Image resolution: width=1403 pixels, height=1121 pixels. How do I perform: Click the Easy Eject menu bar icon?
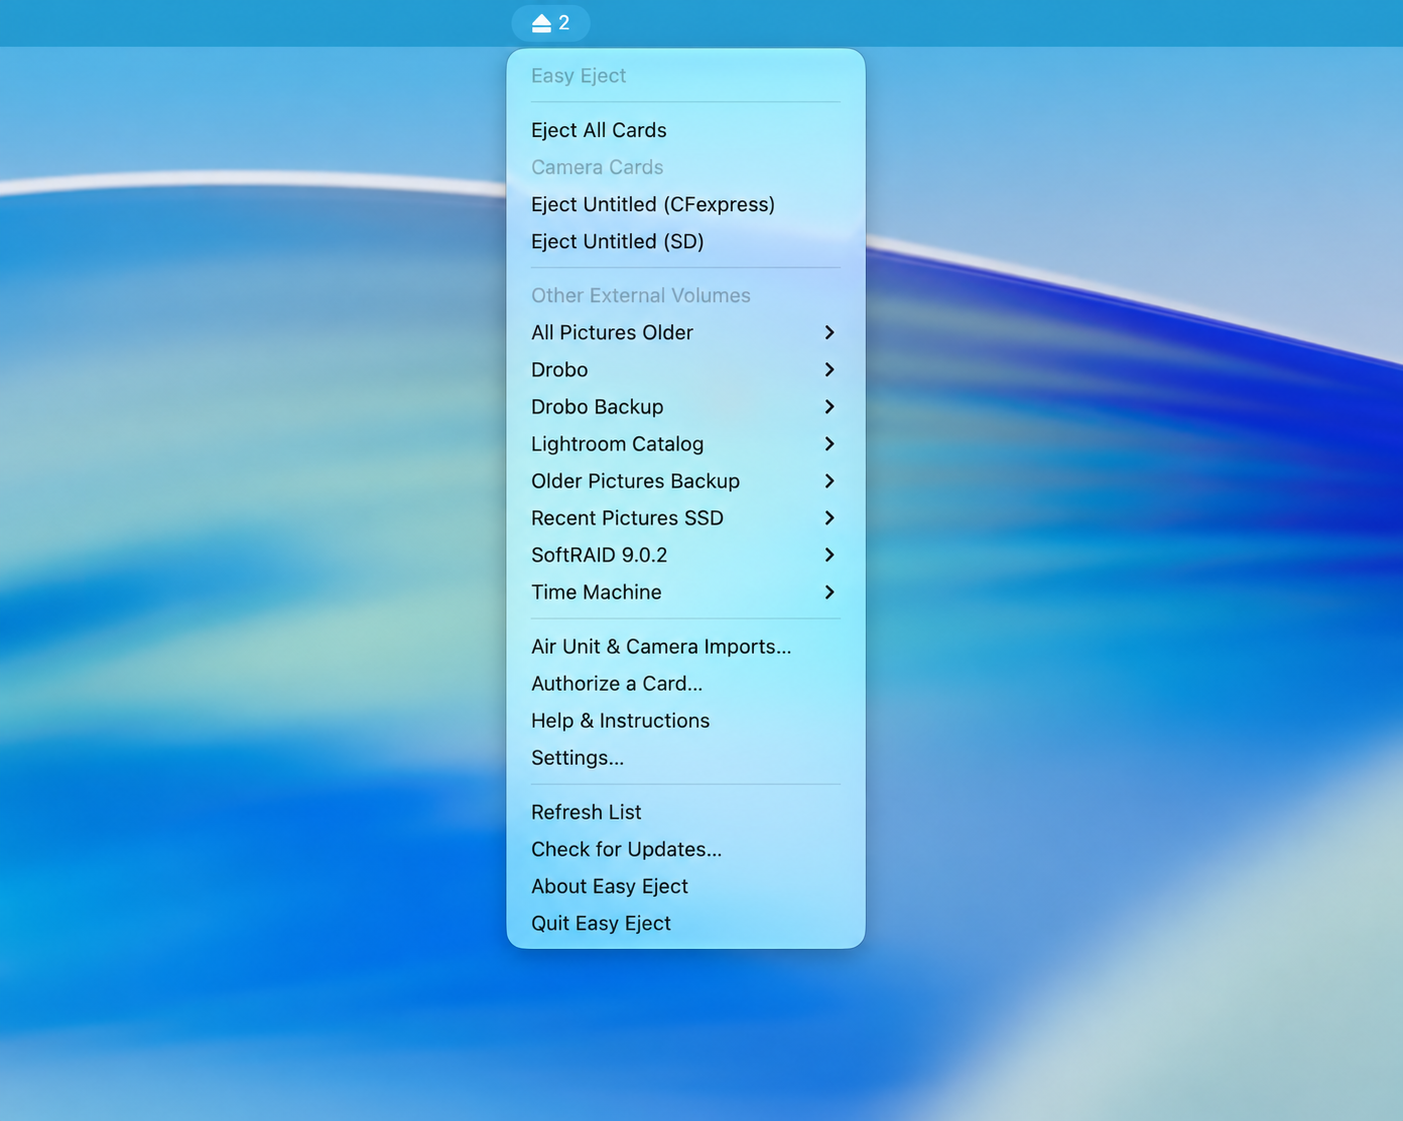coord(550,23)
